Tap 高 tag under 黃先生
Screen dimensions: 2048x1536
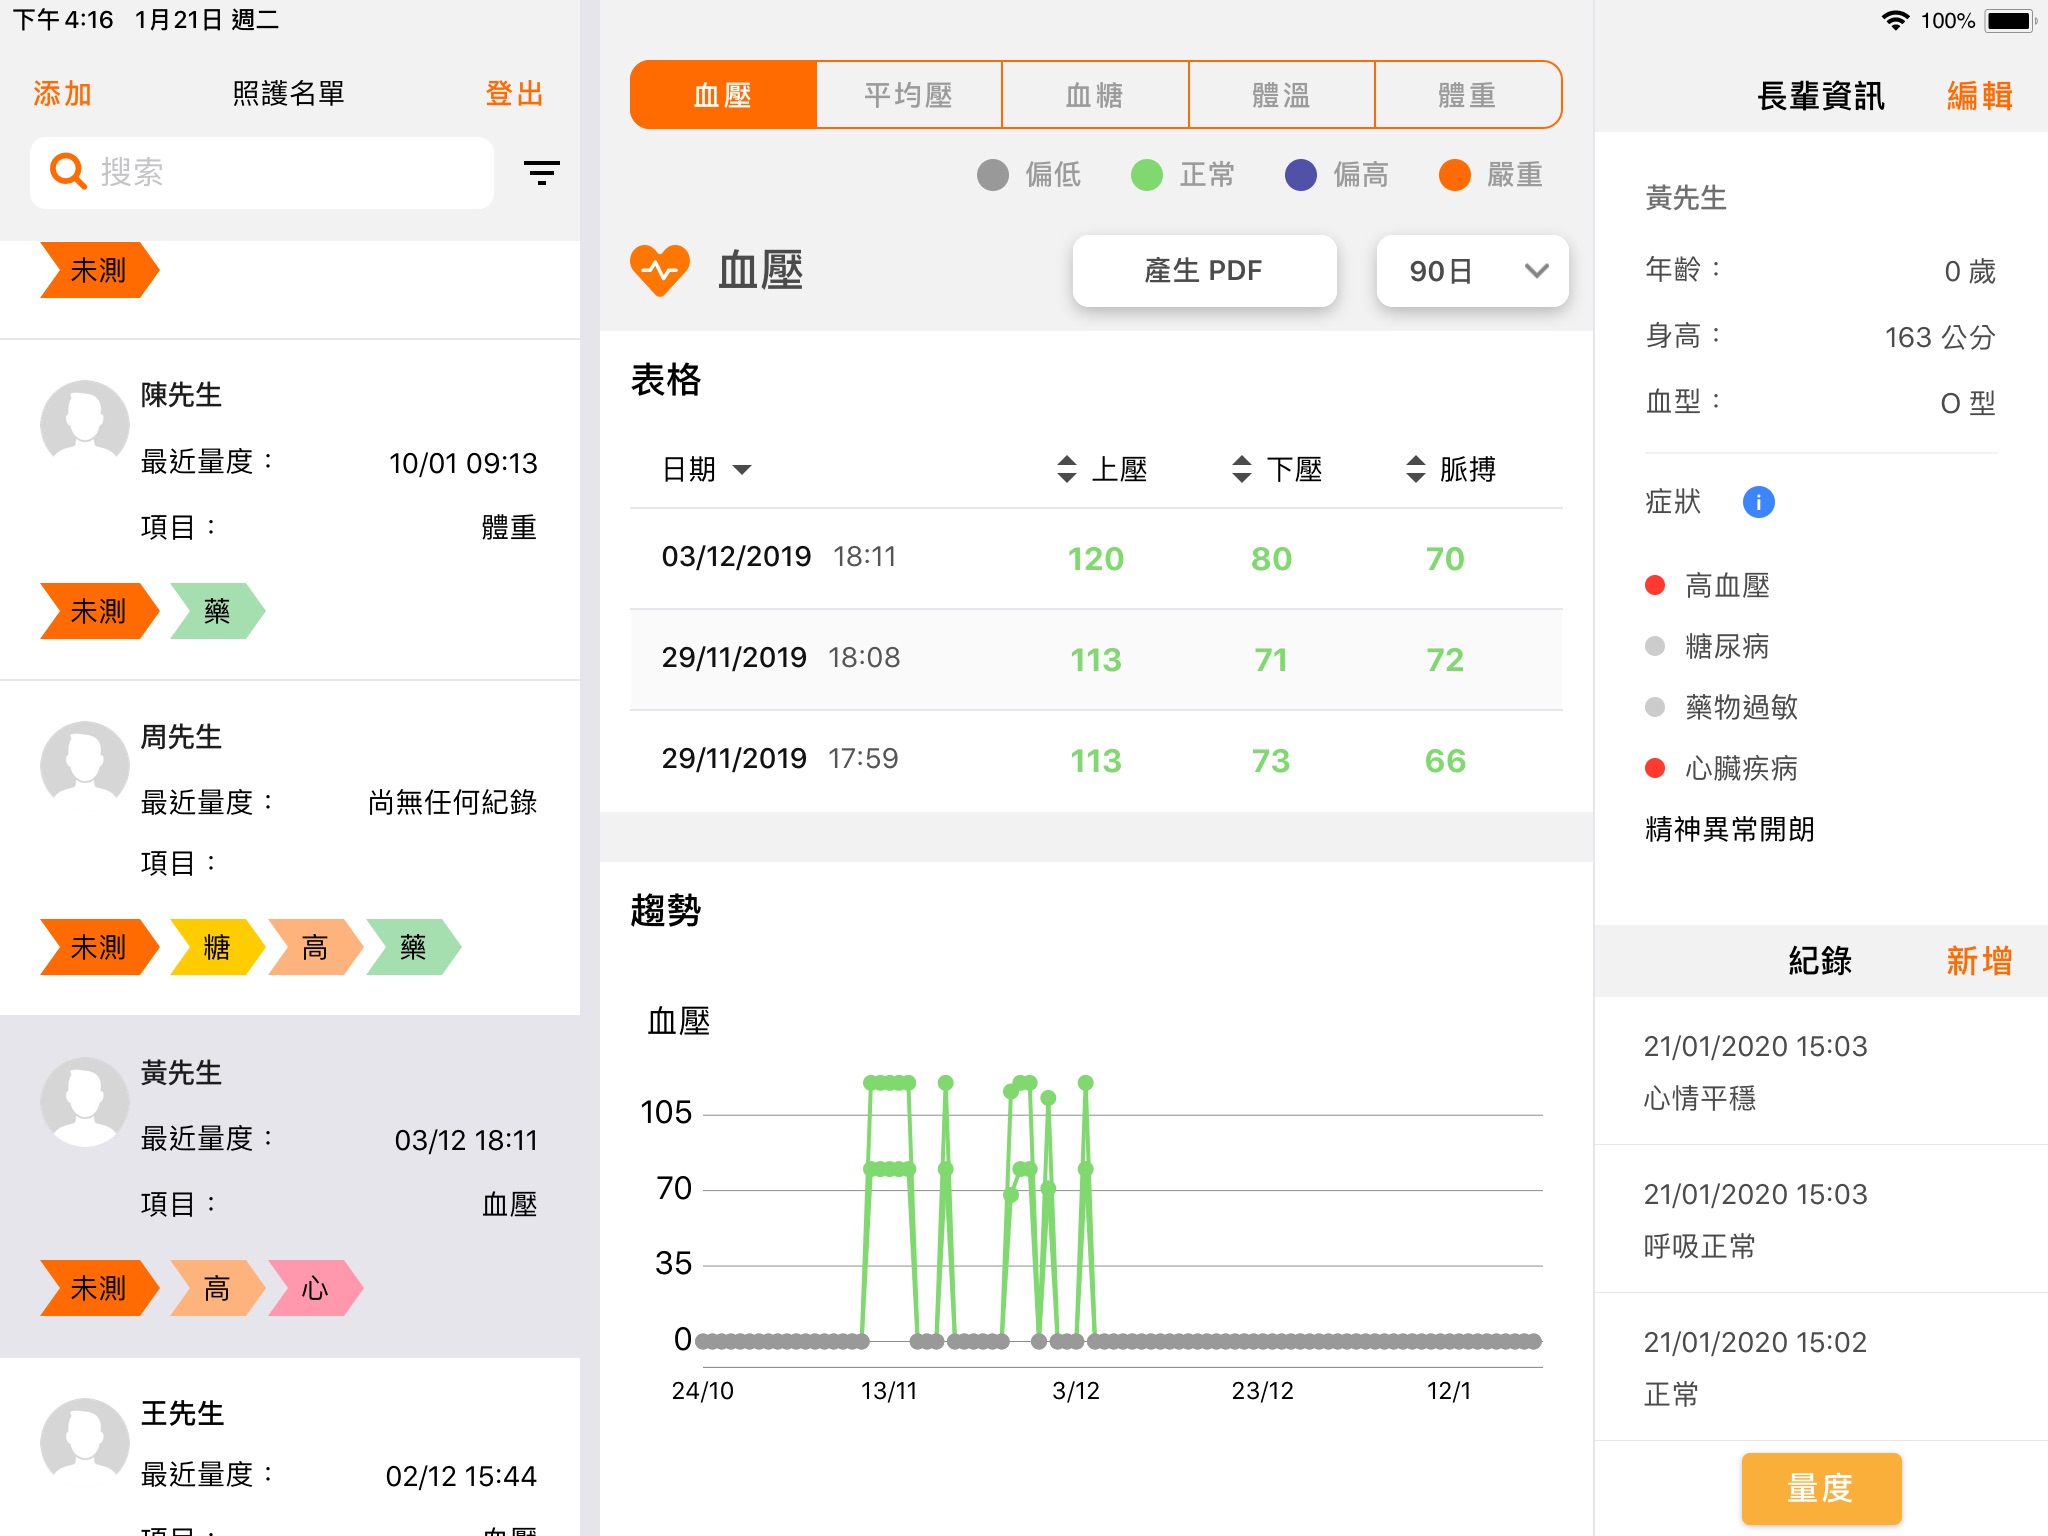click(x=217, y=1288)
